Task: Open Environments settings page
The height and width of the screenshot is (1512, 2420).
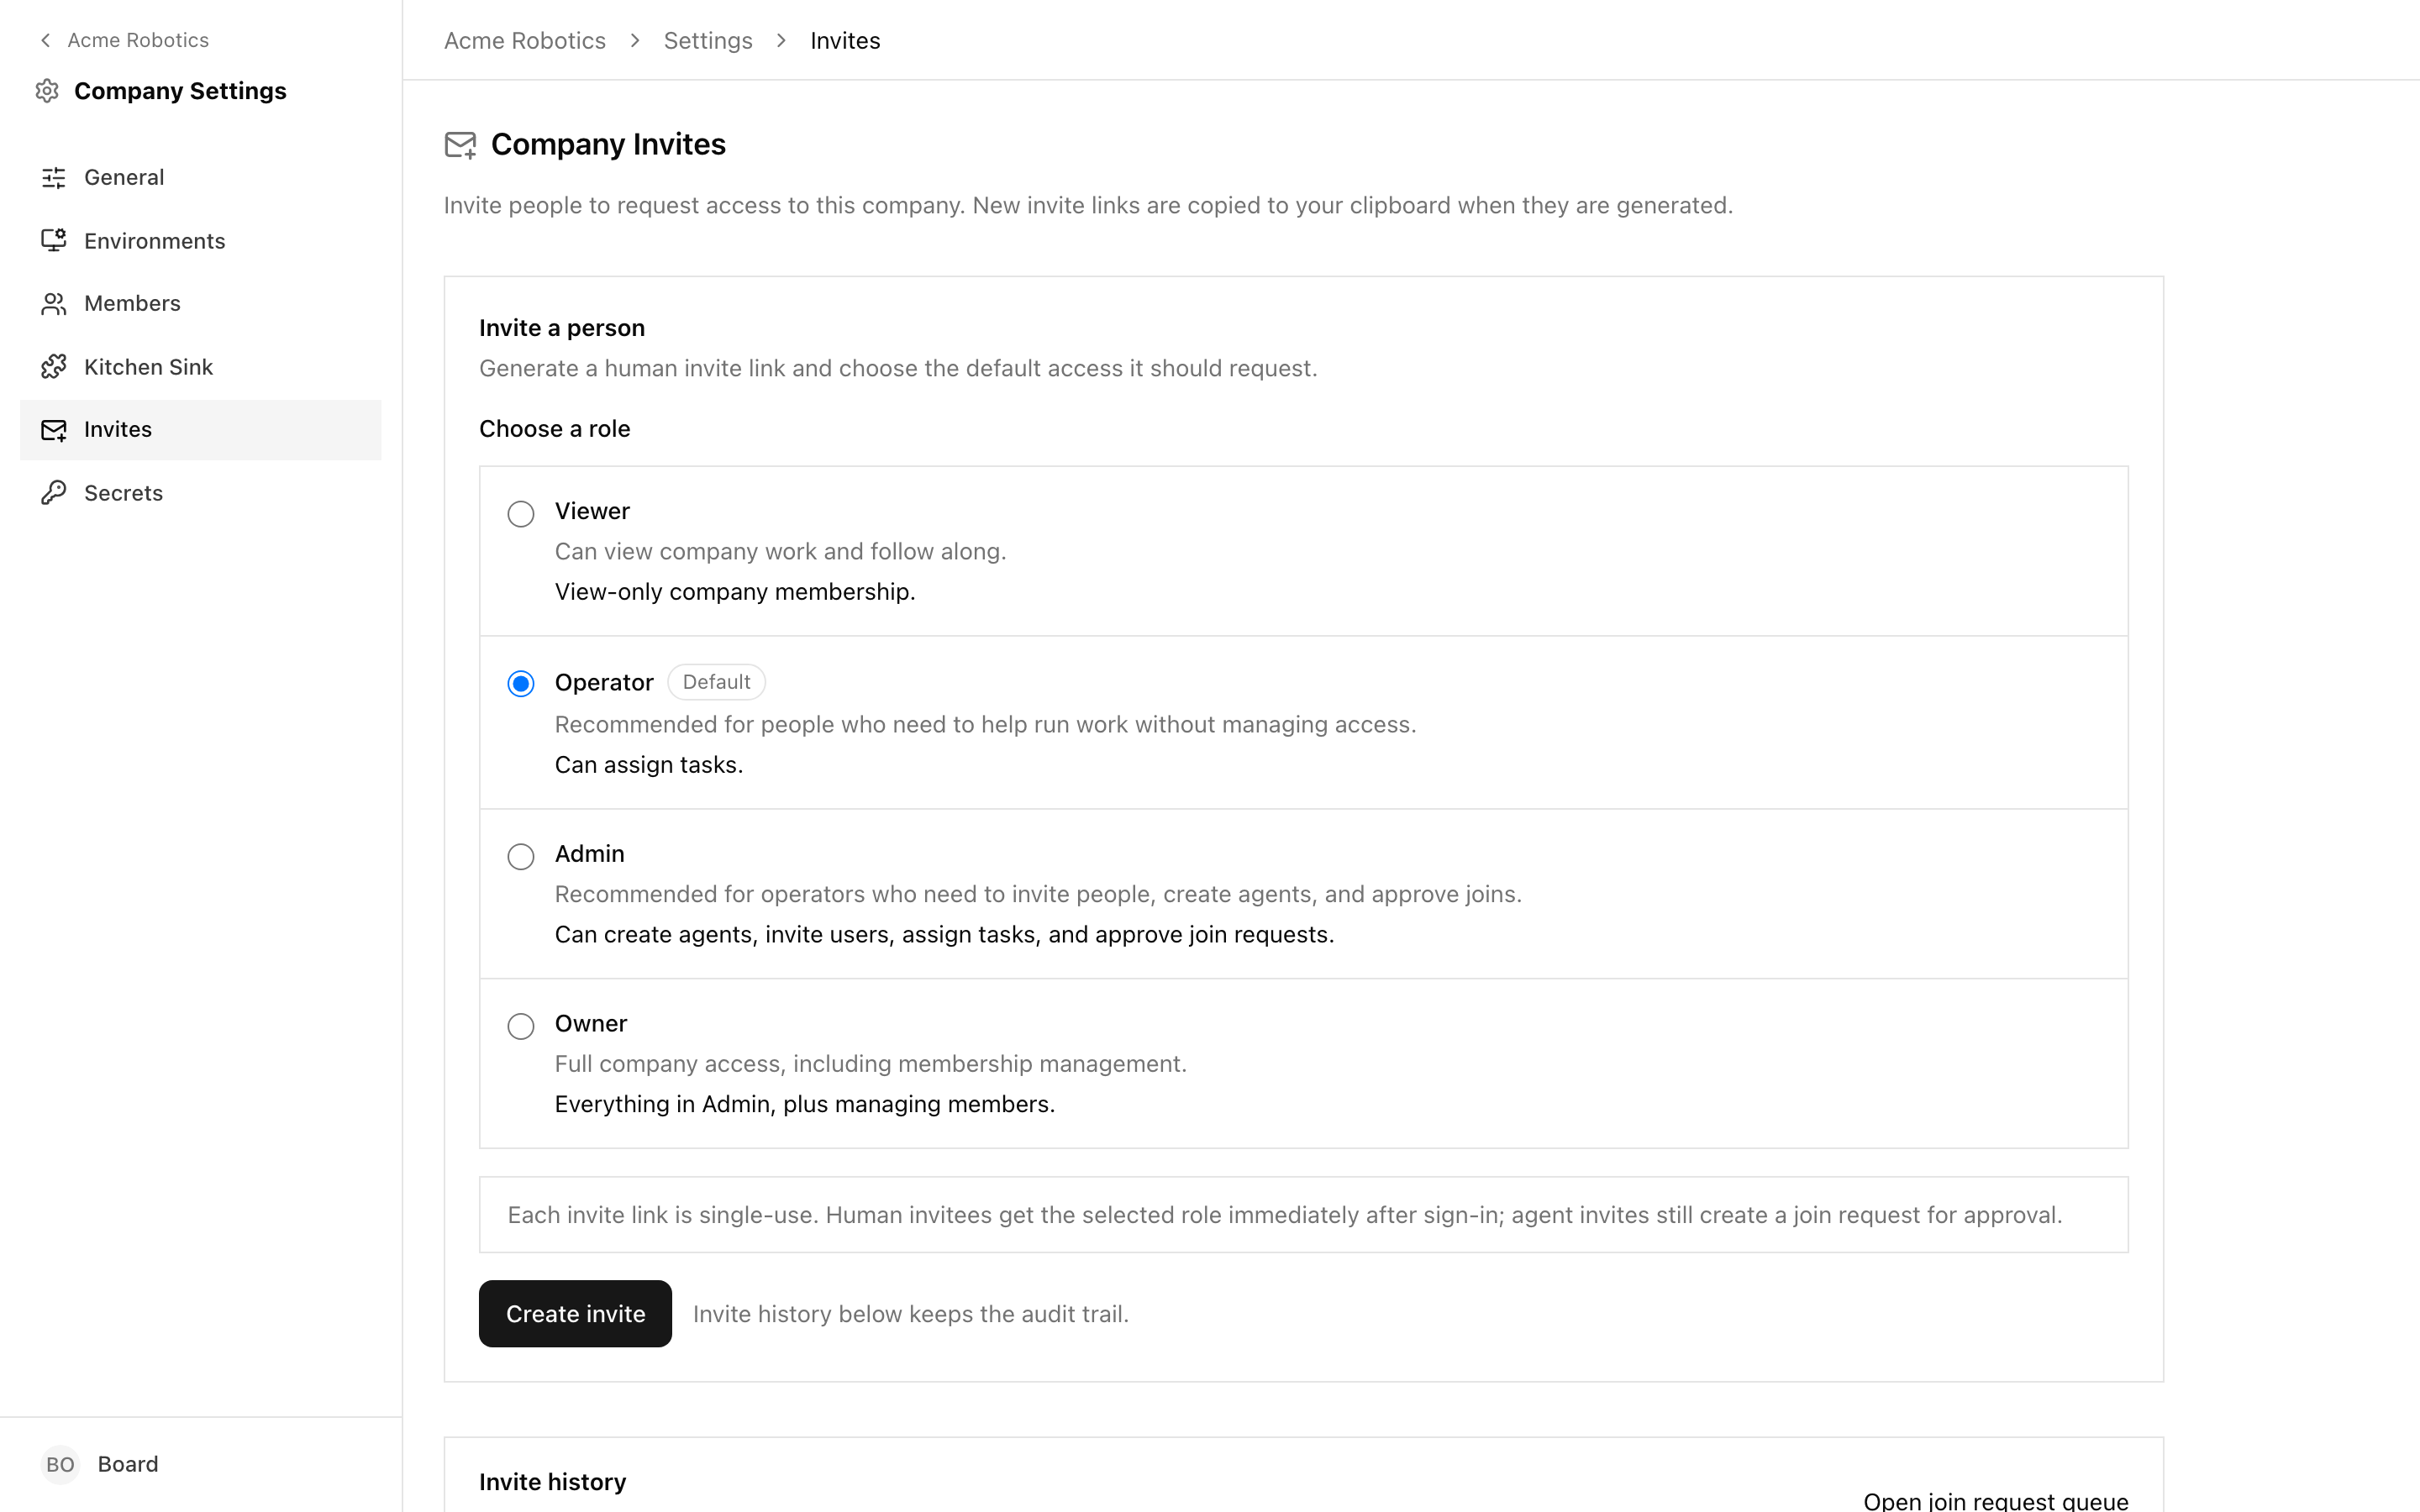Action: click(200, 241)
